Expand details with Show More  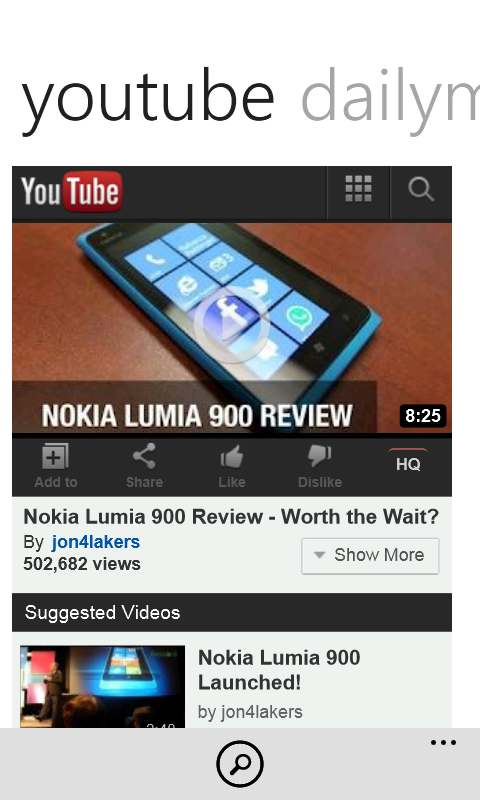370,556
